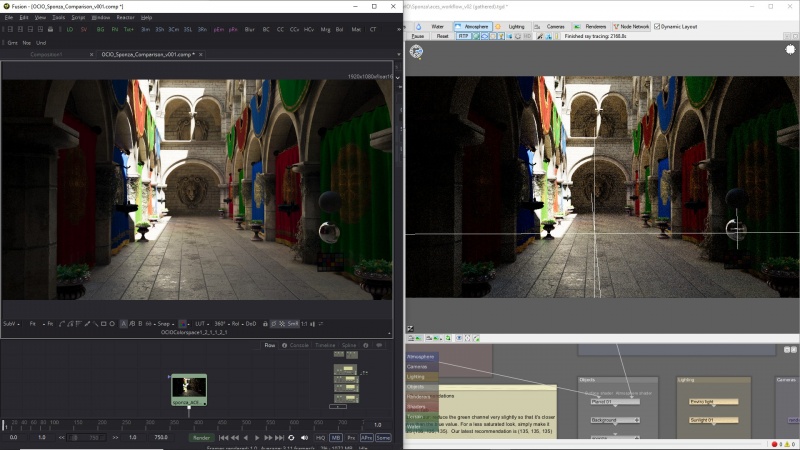Select the sponza_aces loader node thumbnail
800x450 pixels.
(189, 387)
